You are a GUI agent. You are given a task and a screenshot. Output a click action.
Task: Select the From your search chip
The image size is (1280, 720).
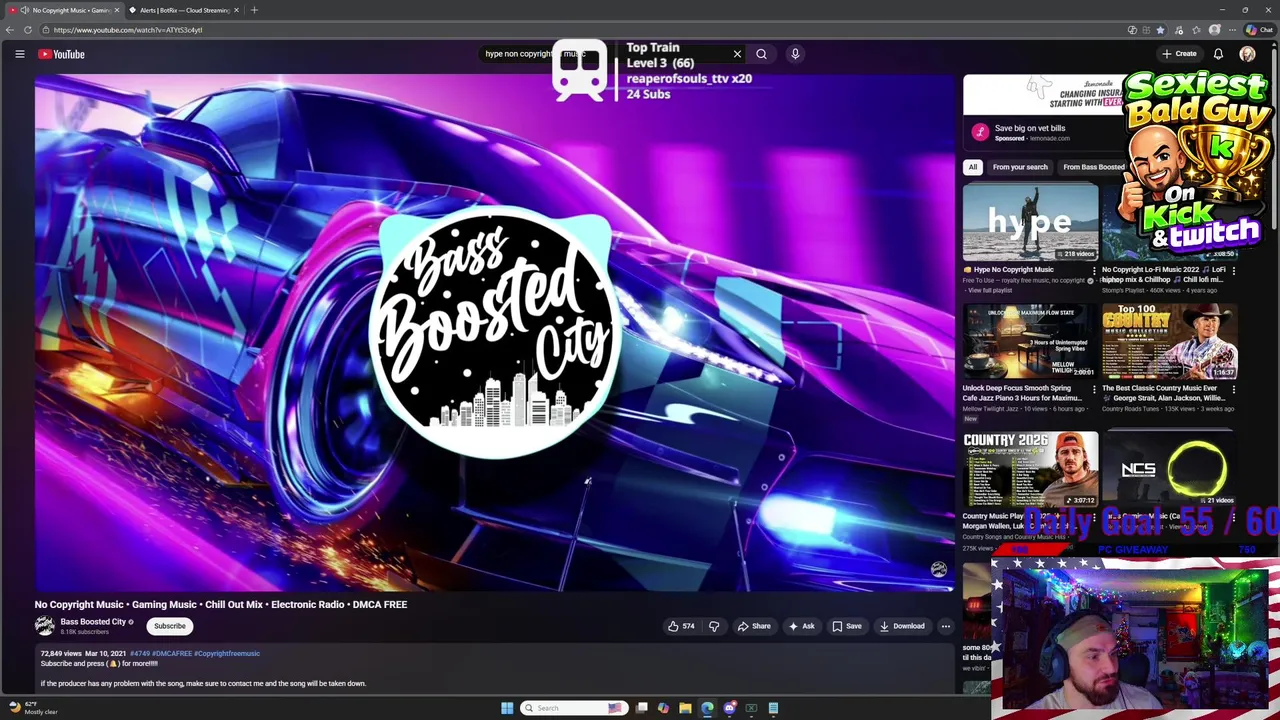click(1020, 167)
